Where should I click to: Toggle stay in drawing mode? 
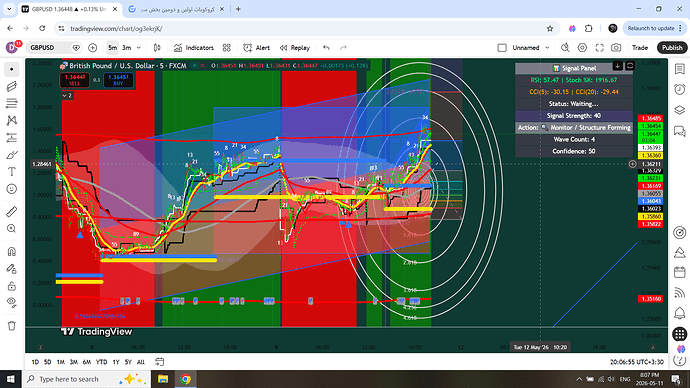tap(12, 269)
